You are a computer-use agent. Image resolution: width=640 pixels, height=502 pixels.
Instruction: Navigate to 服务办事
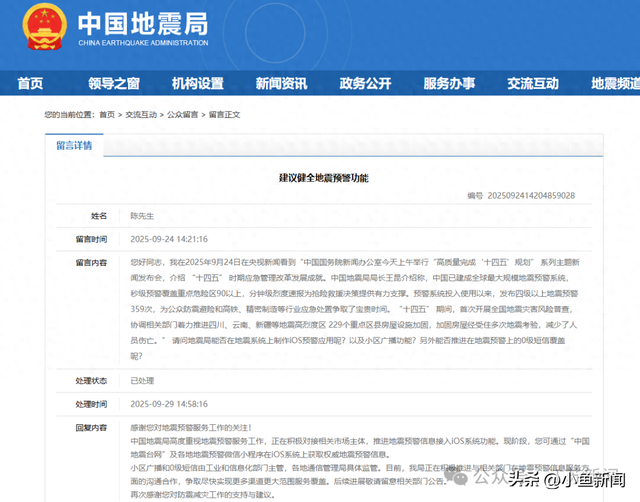449,83
